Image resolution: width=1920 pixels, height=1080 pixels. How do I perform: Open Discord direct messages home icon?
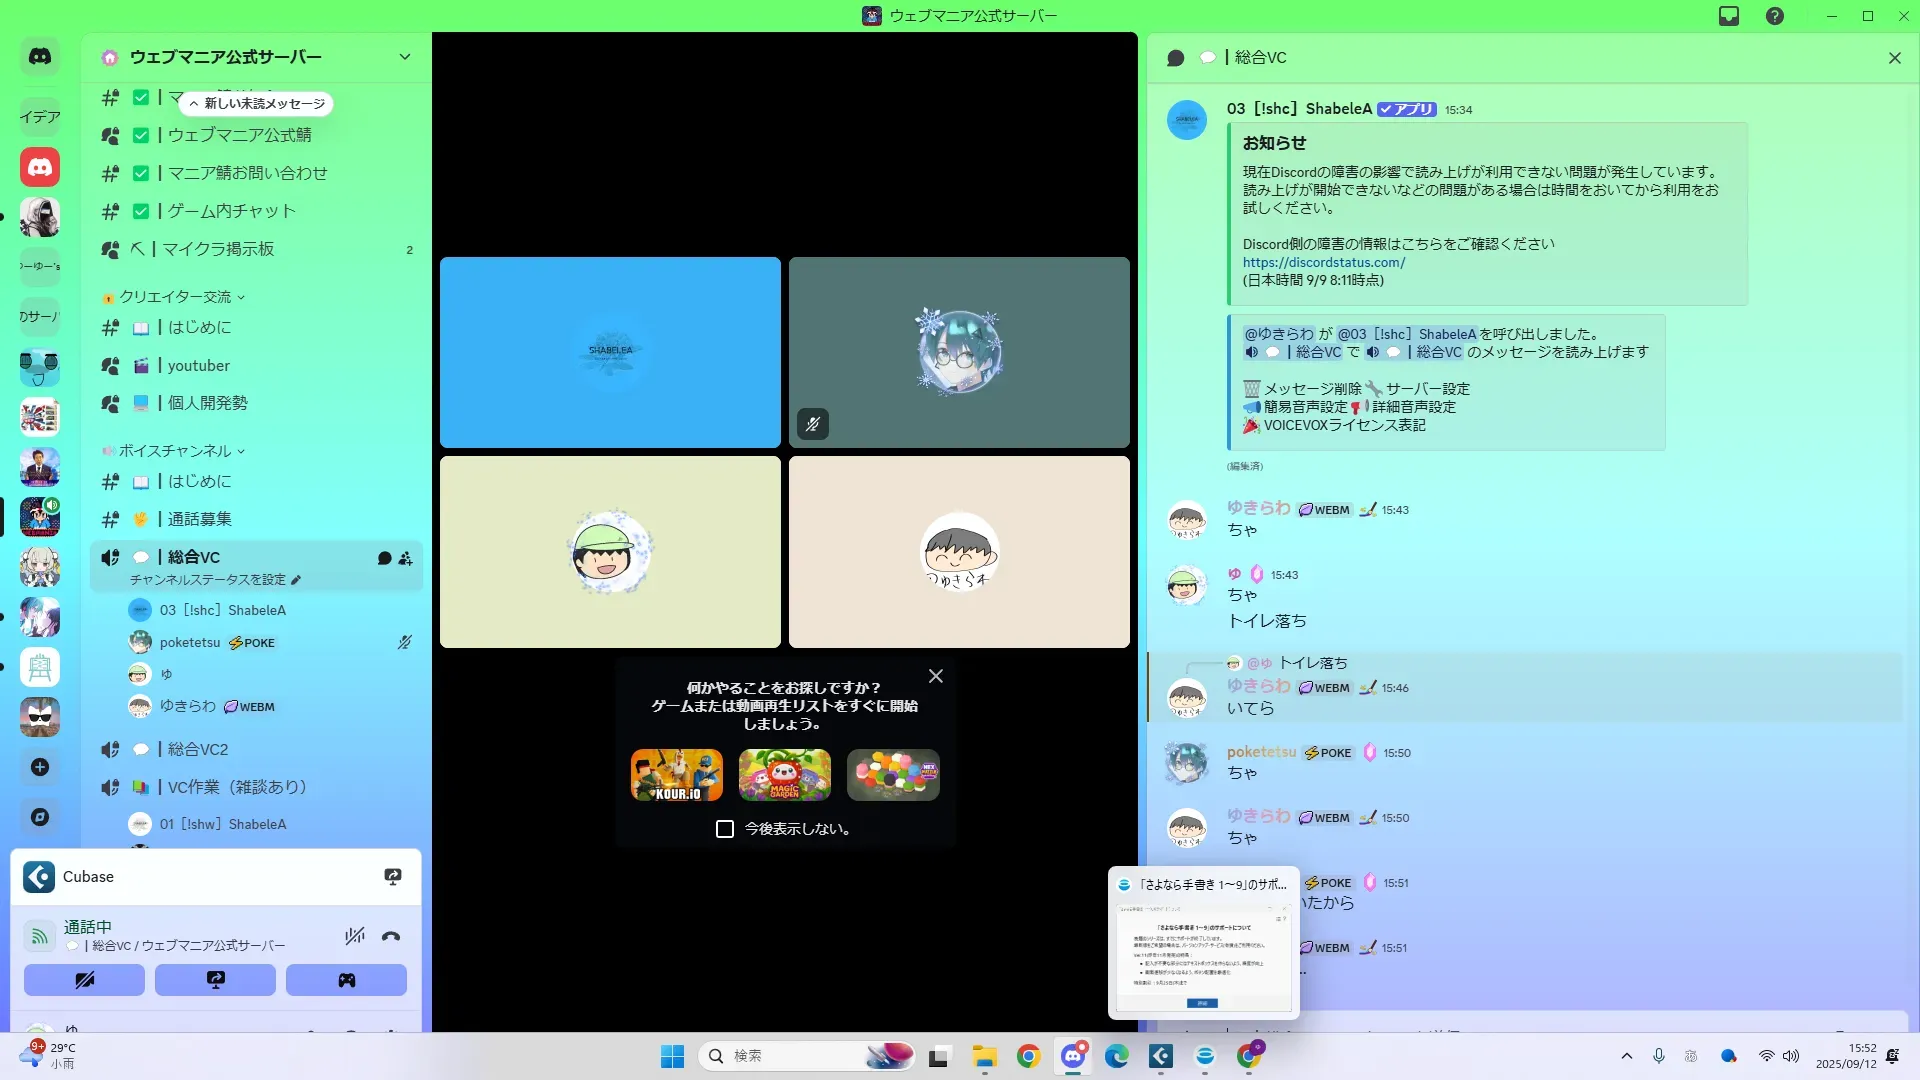pyautogui.click(x=40, y=57)
